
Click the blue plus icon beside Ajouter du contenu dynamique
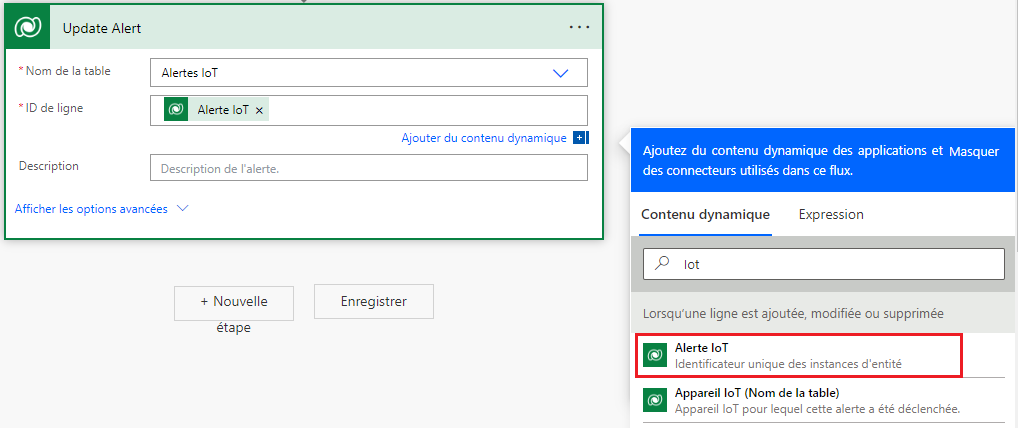(x=580, y=138)
